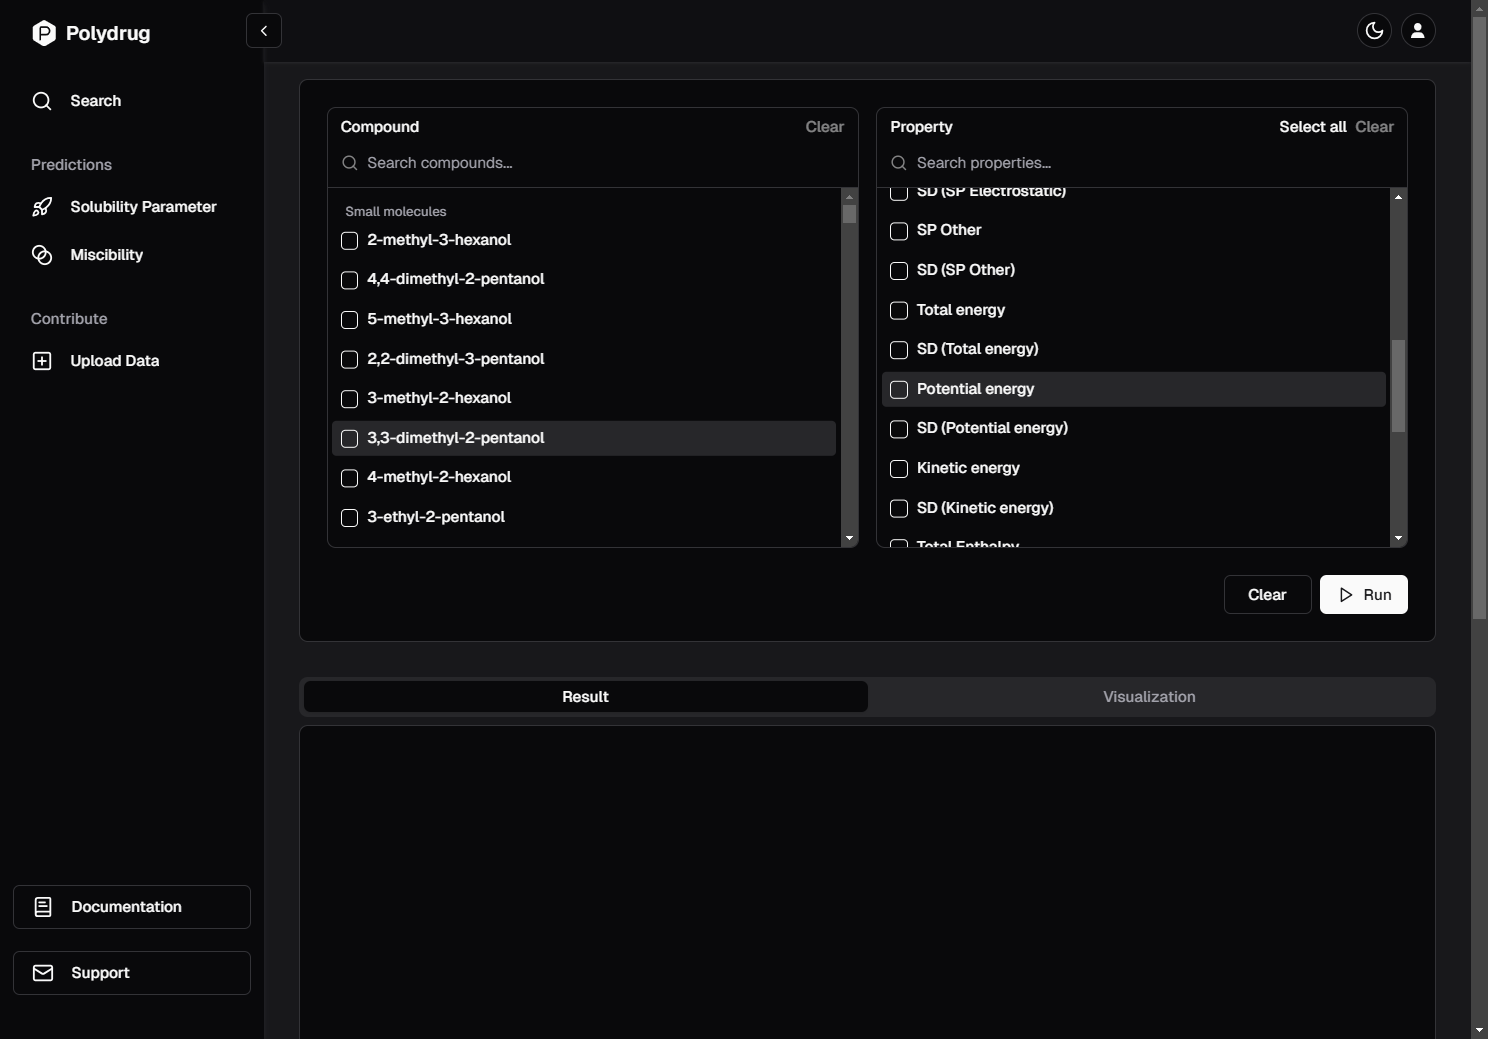Viewport: 1488px width, 1039px height.
Task: Click the Search magnifier icon in sidebar
Action: (42, 101)
